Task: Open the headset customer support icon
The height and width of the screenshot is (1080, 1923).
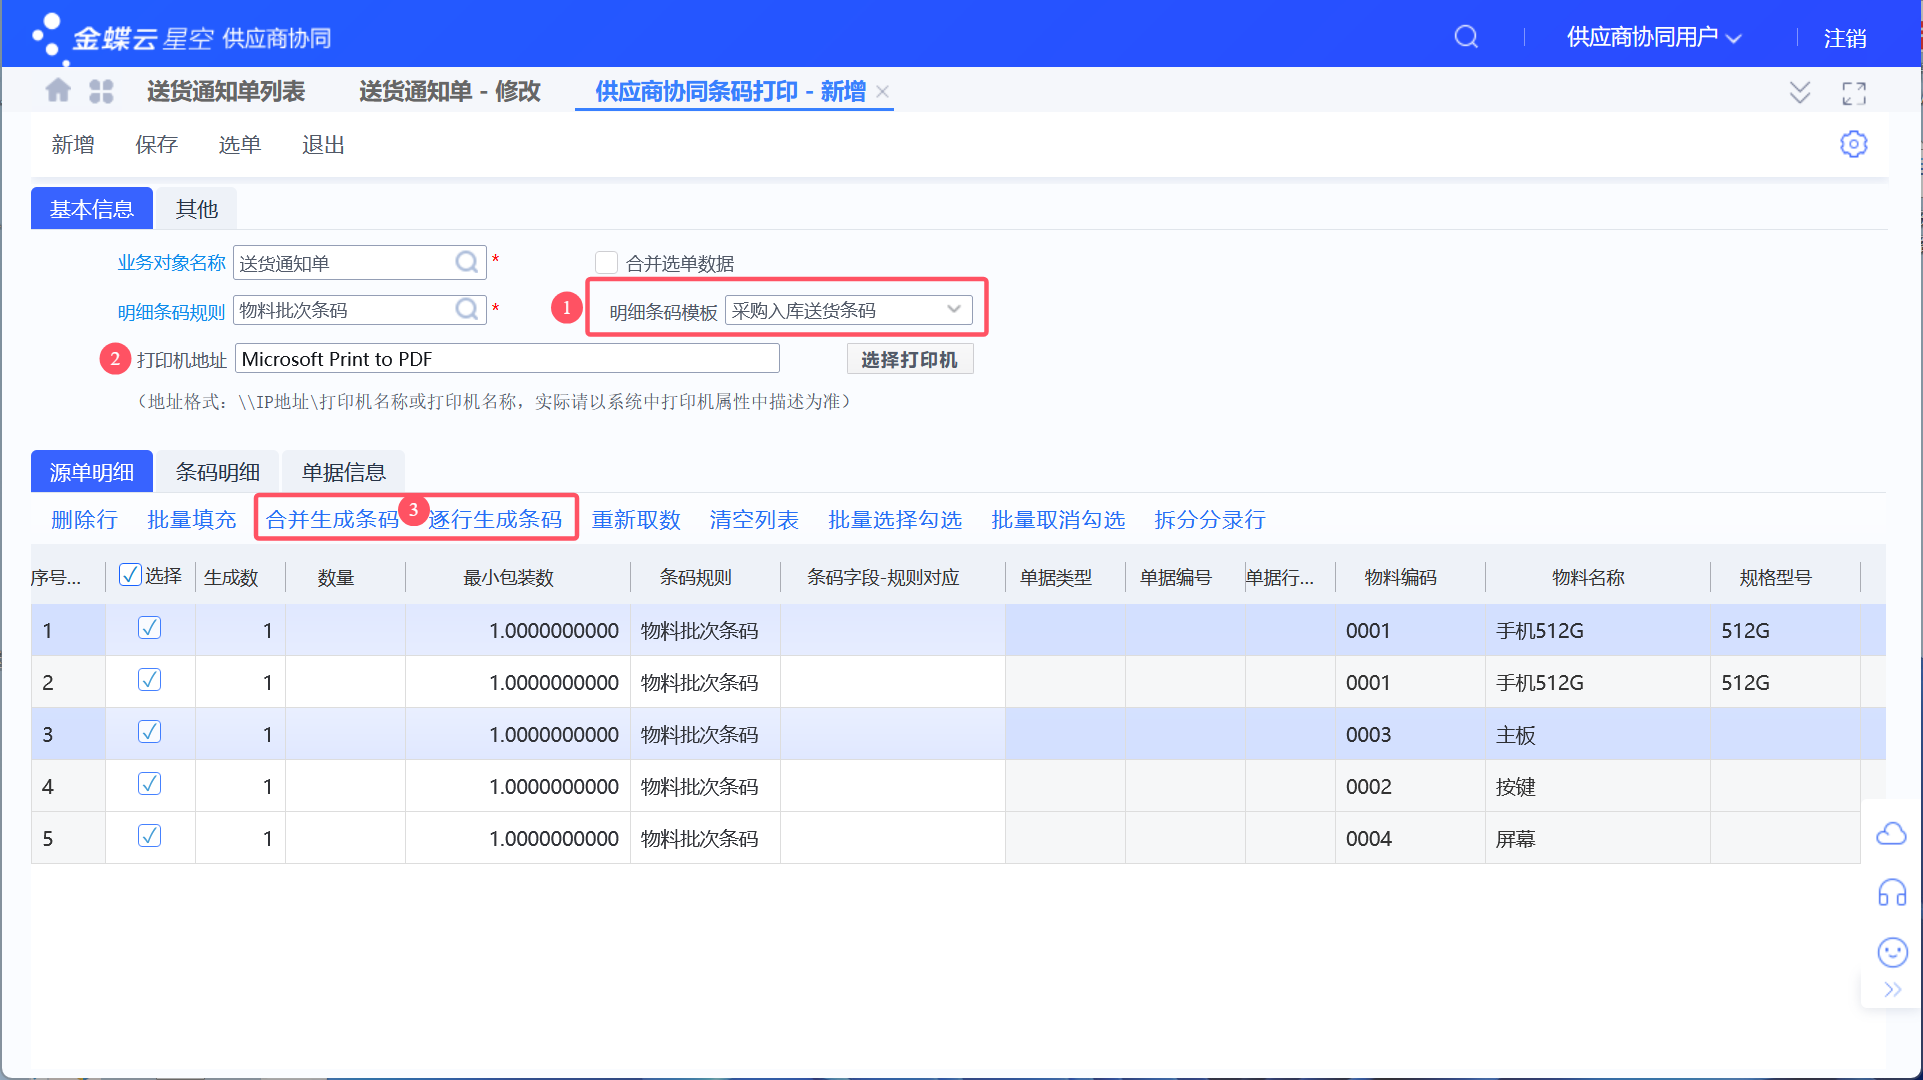Action: pos(1892,892)
